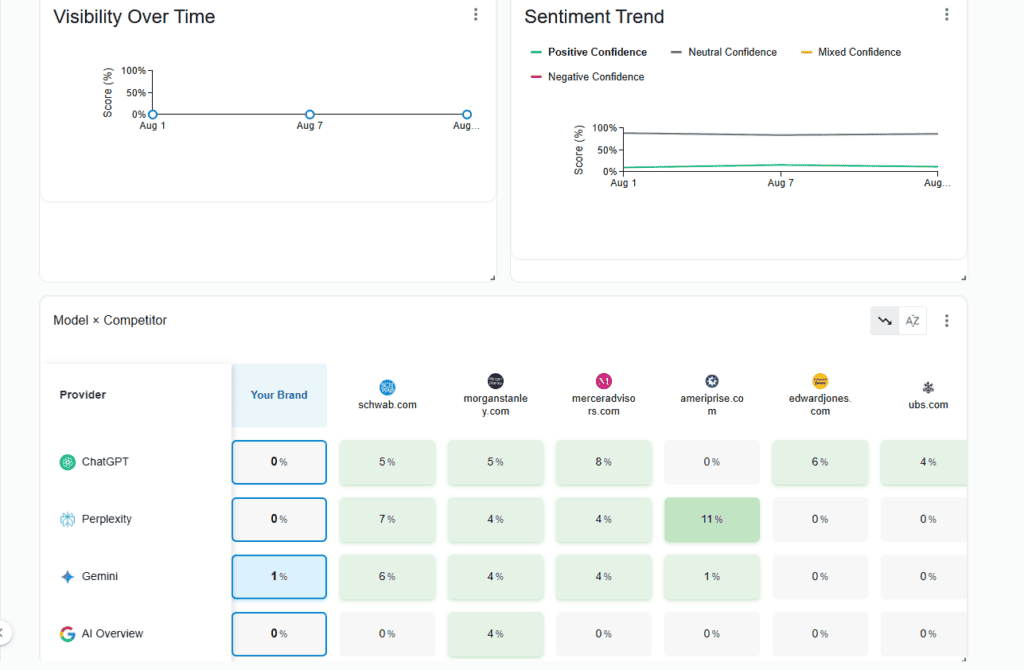Click Perplexity ameriprise.com 11% cell
This screenshot has width=1024, height=670.
coord(712,520)
